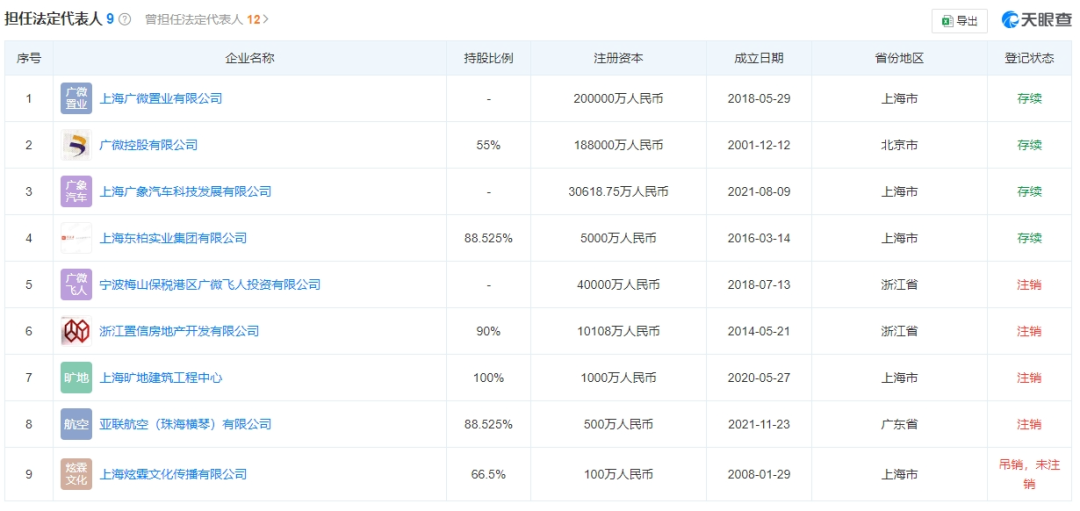
Task: Click the 90% shareholding cell
Action: 488,331
